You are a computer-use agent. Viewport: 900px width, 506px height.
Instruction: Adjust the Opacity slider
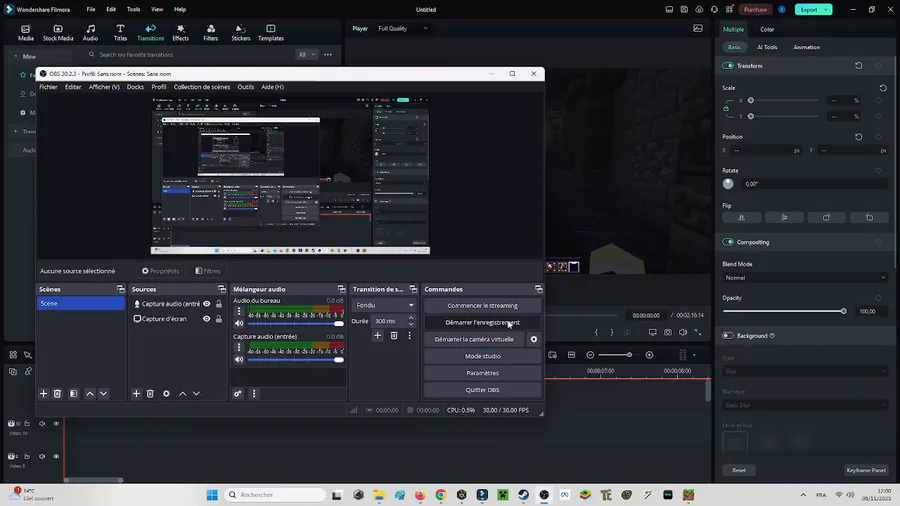(x=843, y=311)
